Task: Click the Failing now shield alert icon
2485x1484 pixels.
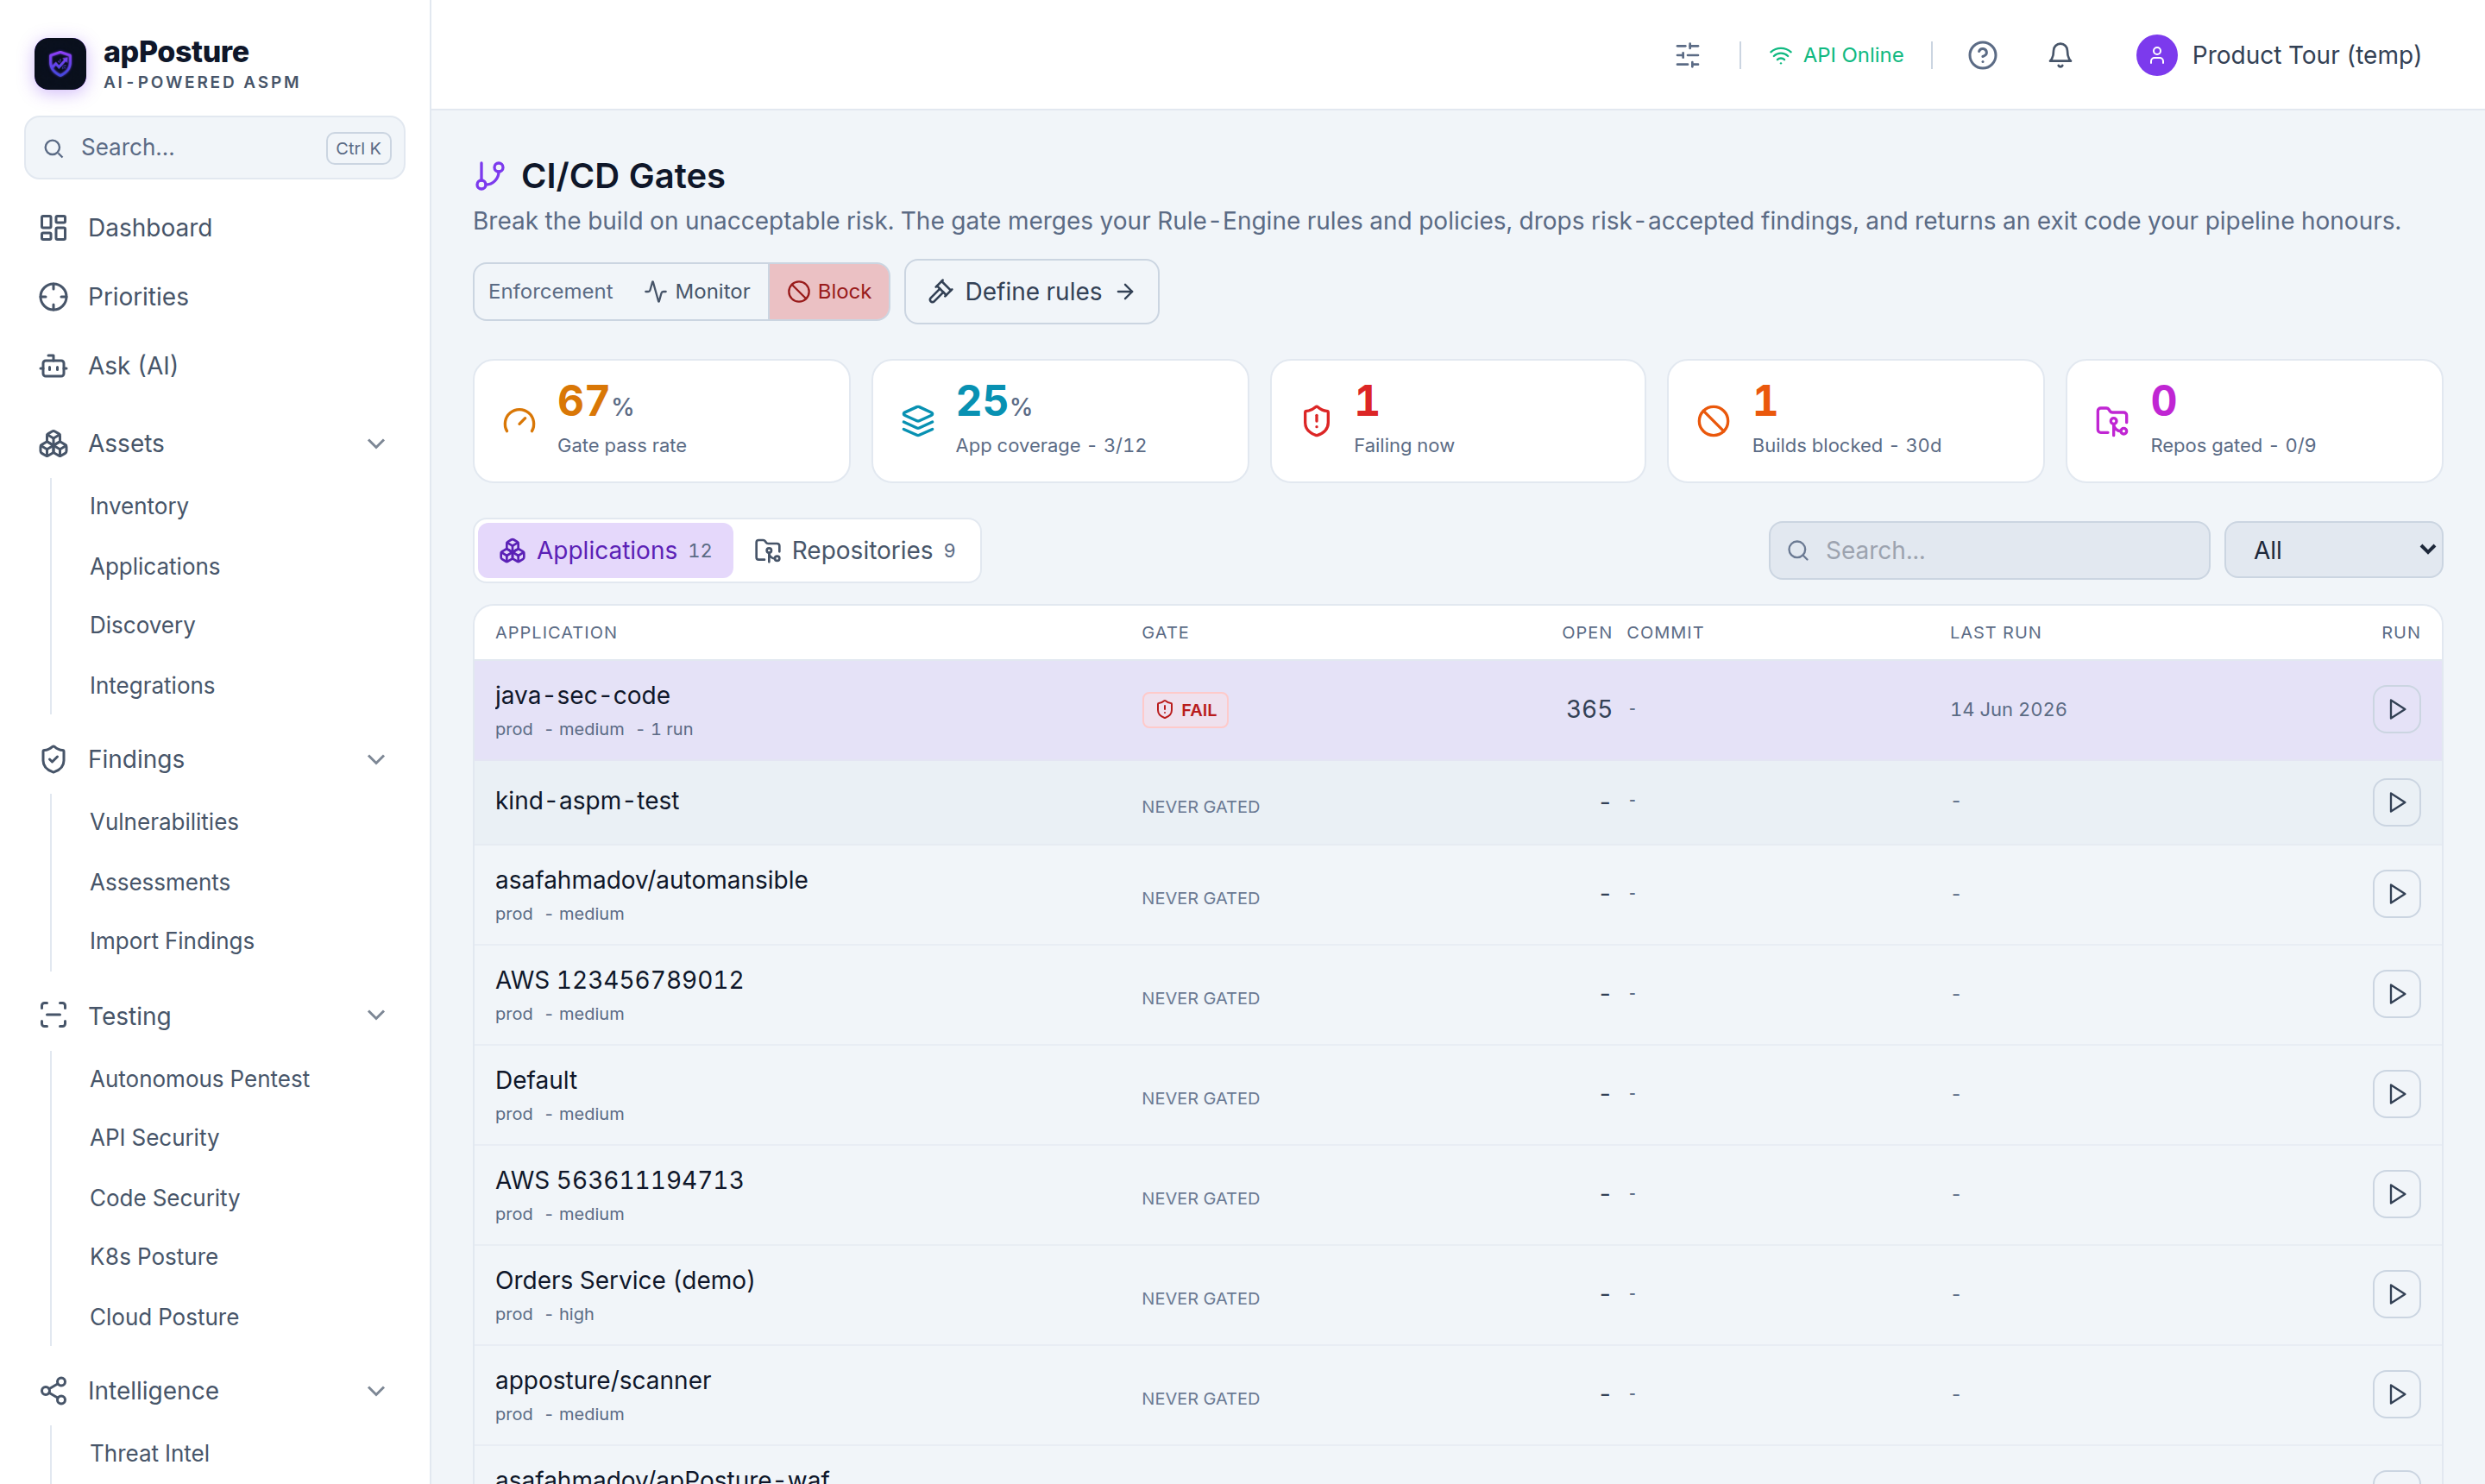Action: coord(1316,421)
